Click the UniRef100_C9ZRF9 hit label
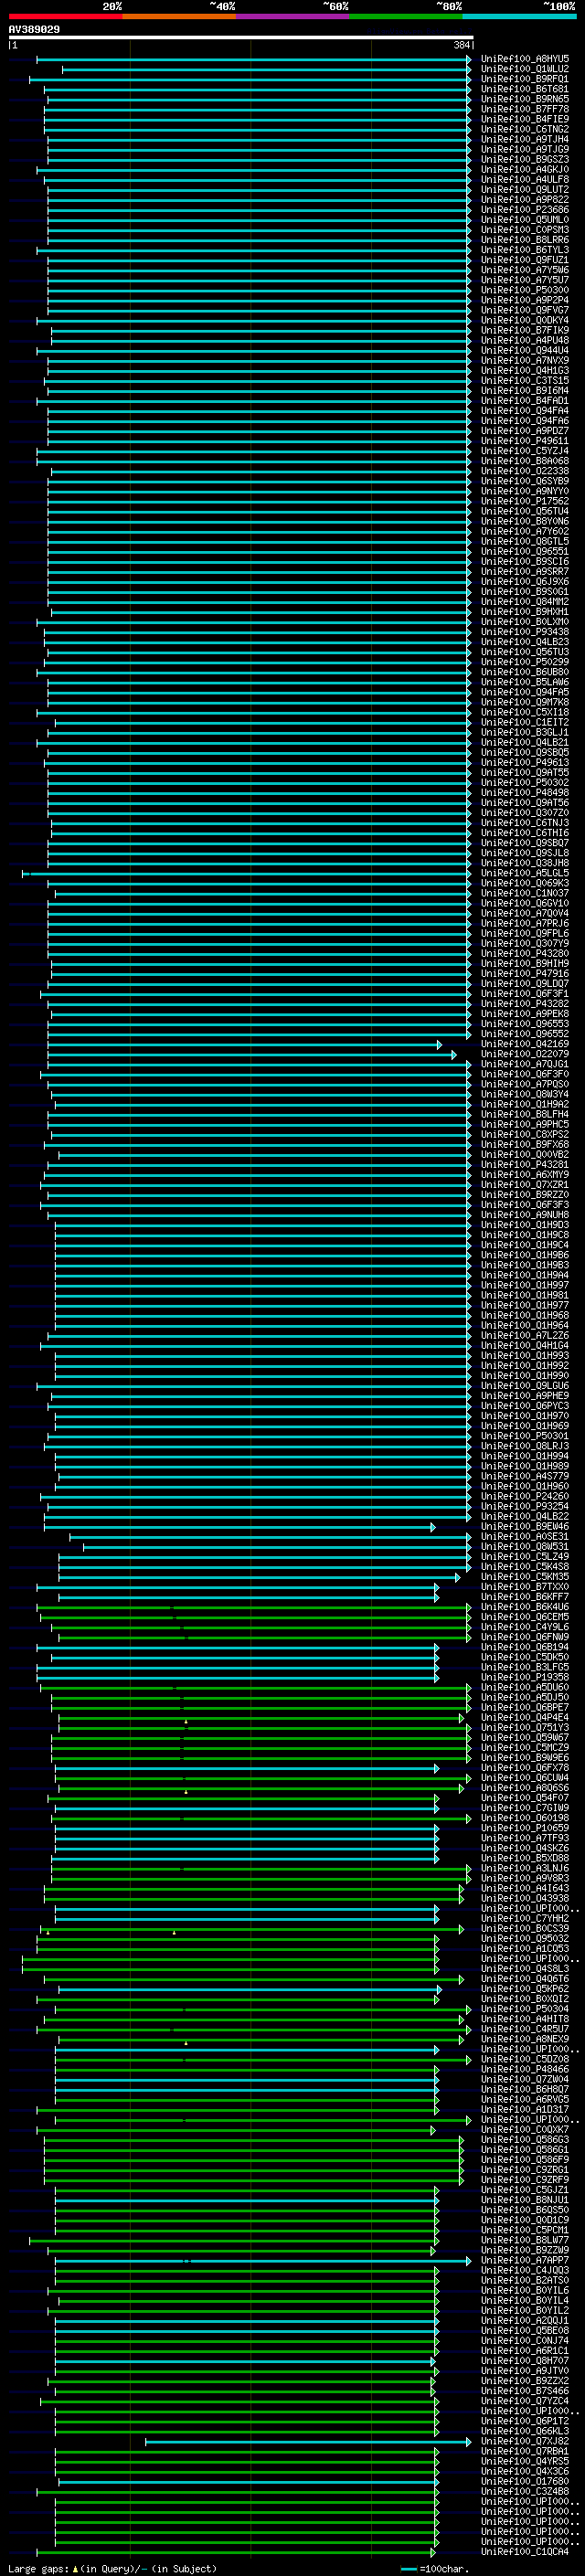The height and width of the screenshot is (2576, 585). click(525, 2180)
